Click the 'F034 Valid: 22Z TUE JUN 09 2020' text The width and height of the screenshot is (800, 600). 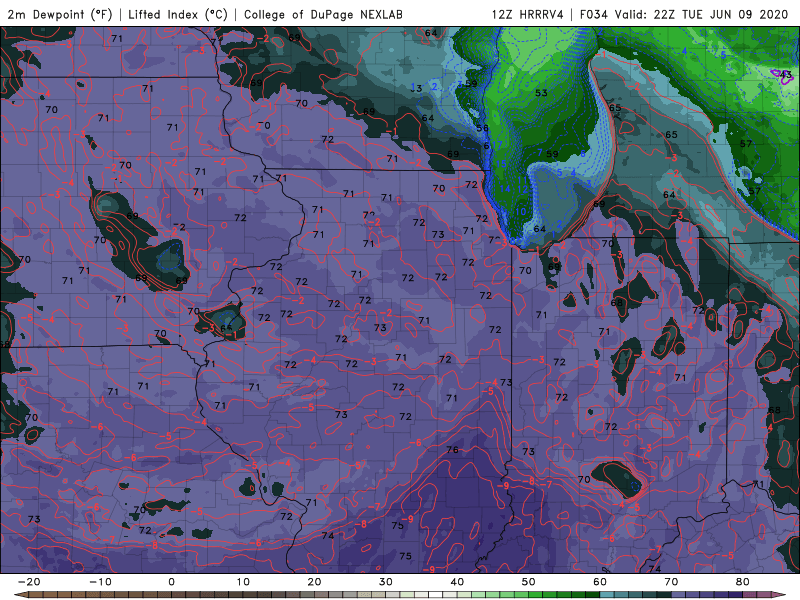pos(684,14)
